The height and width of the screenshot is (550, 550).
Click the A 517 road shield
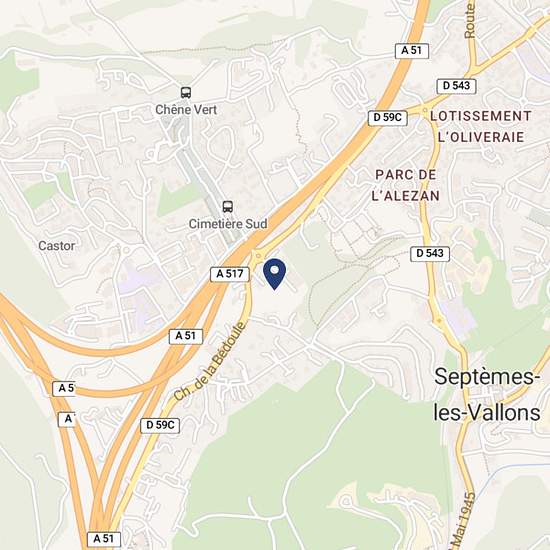click(x=230, y=274)
